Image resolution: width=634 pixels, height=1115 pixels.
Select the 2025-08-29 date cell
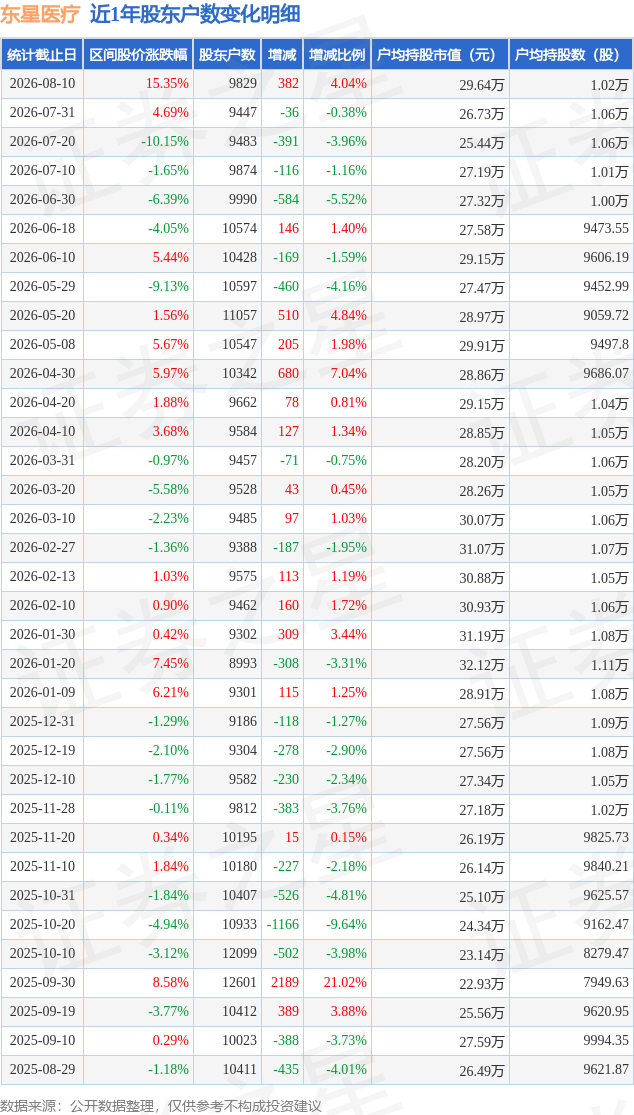[42, 1069]
